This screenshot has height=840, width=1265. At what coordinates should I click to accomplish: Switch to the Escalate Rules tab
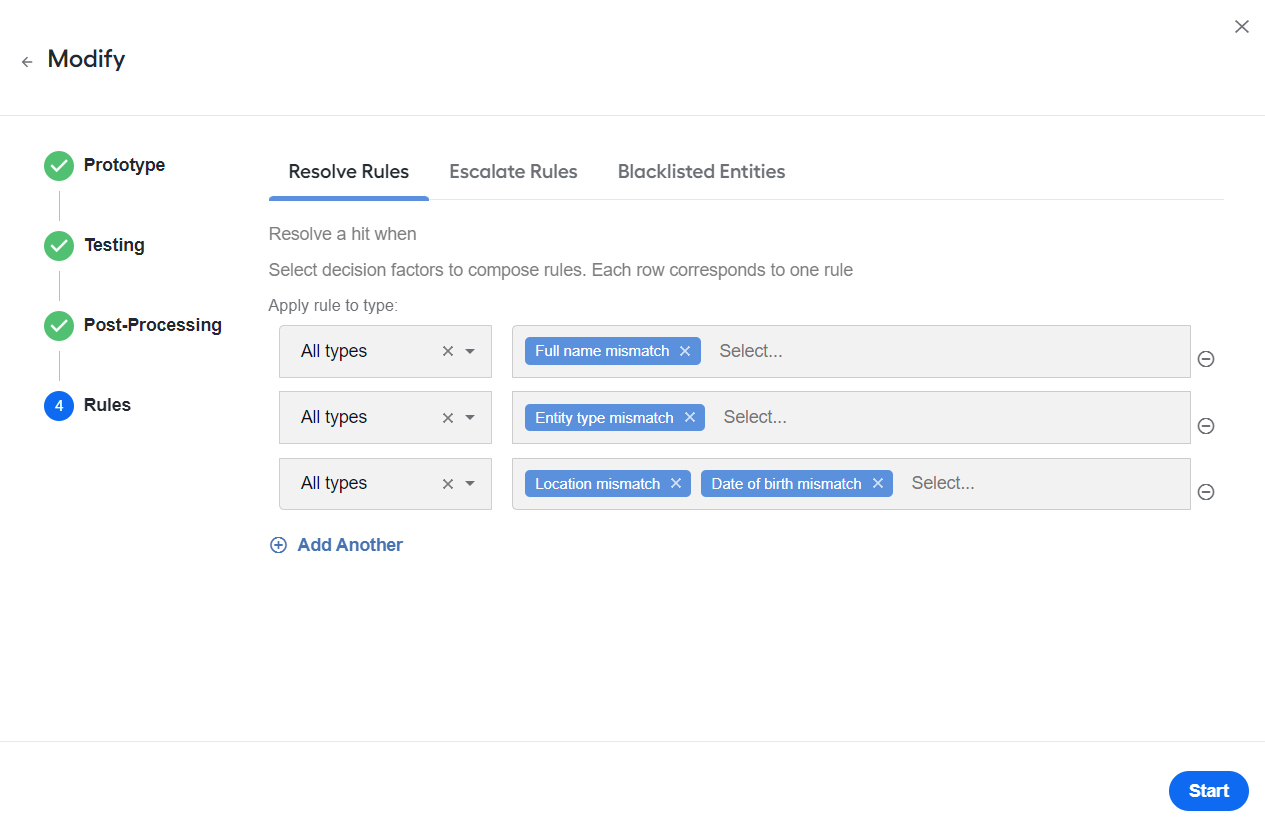pos(513,172)
